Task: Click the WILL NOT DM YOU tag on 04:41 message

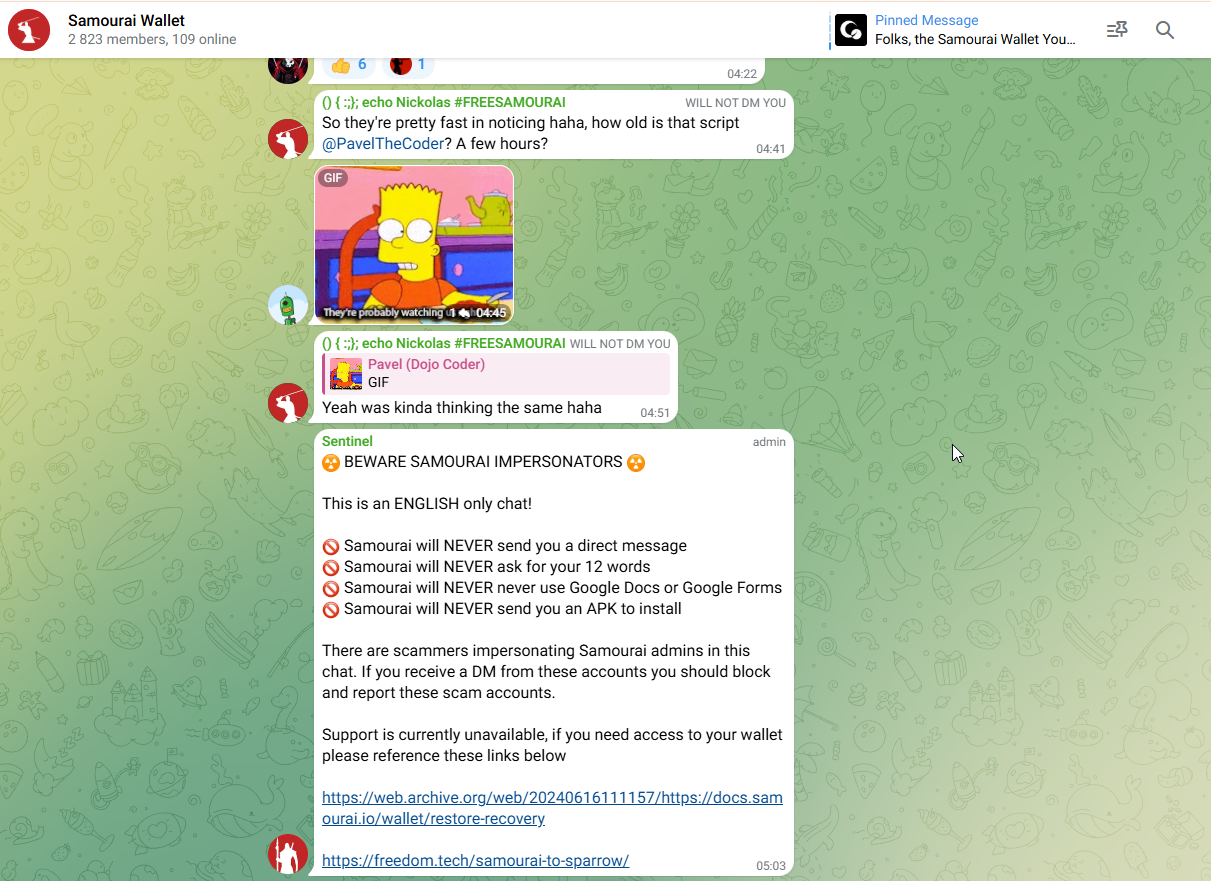Action: (736, 103)
